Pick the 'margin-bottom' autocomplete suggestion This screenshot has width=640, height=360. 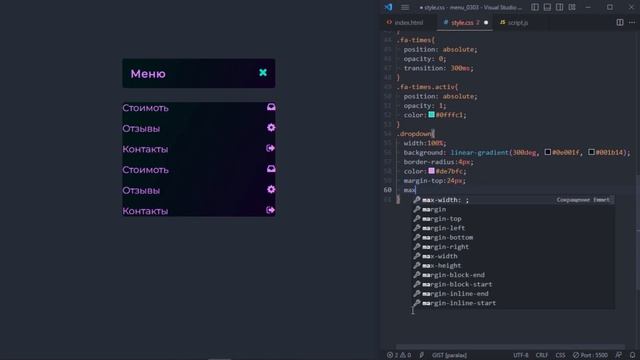click(x=513, y=237)
